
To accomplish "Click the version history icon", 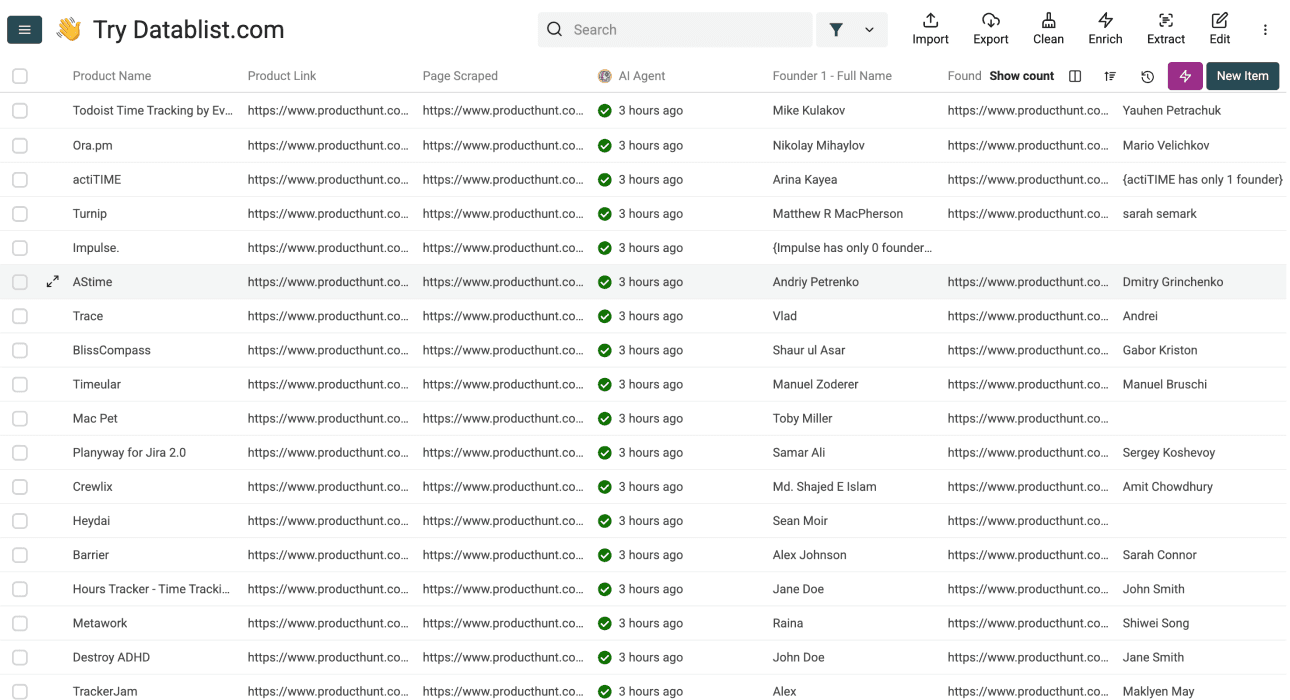I will click(x=1147, y=76).
